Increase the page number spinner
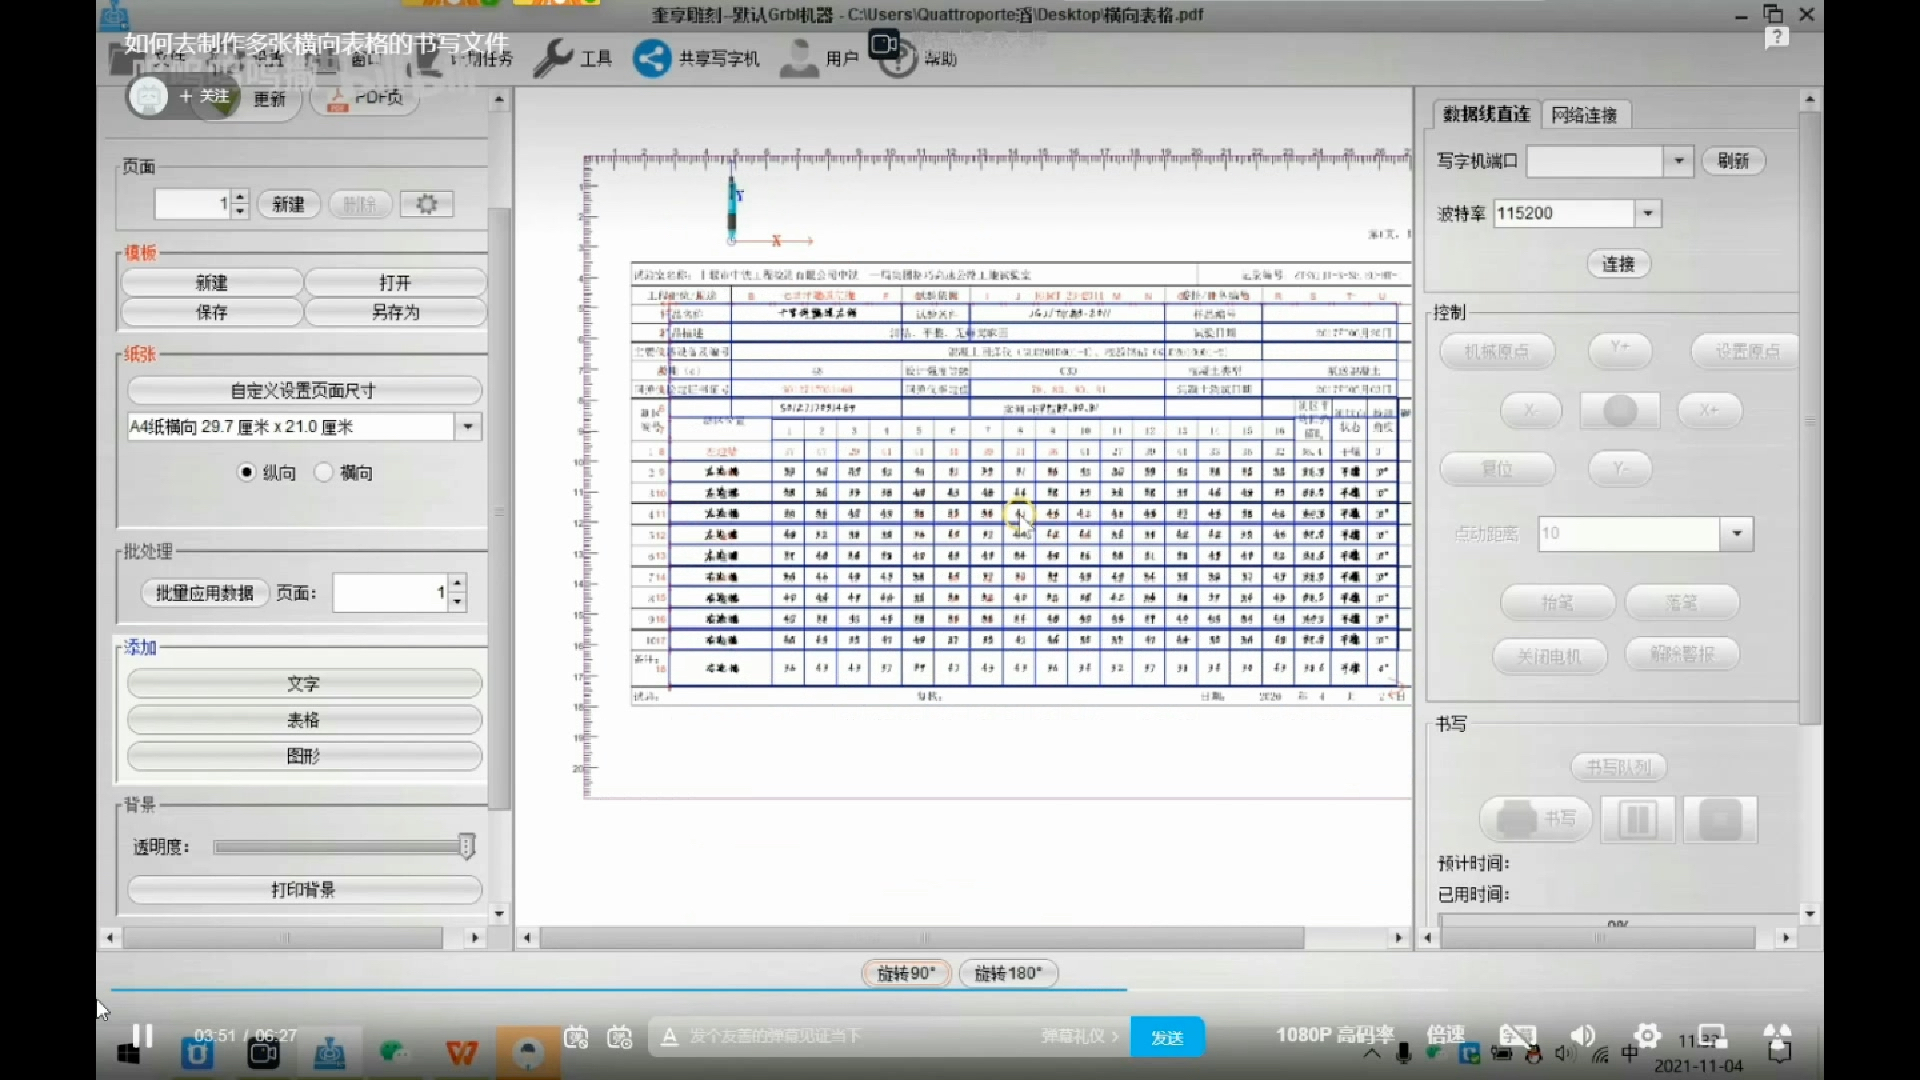This screenshot has height=1080, width=1920. click(240, 197)
